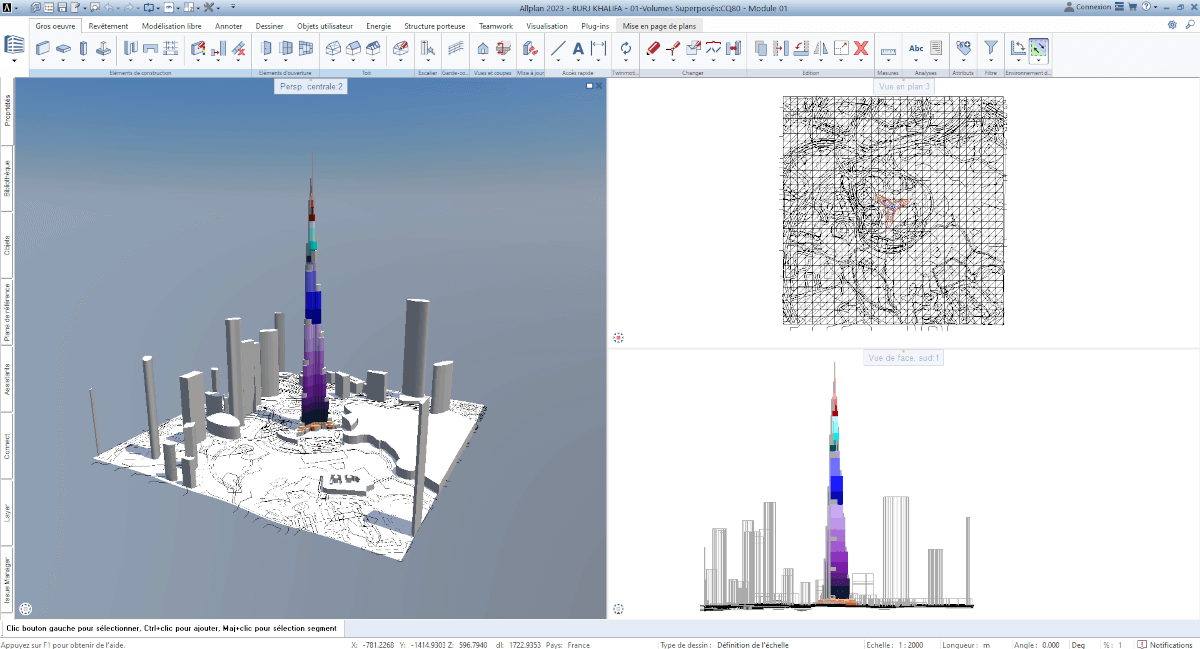The height and width of the screenshot is (649, 1200).
Task: Expand the dropdown arrow under the Mesures icon
Action: point(888,60)
